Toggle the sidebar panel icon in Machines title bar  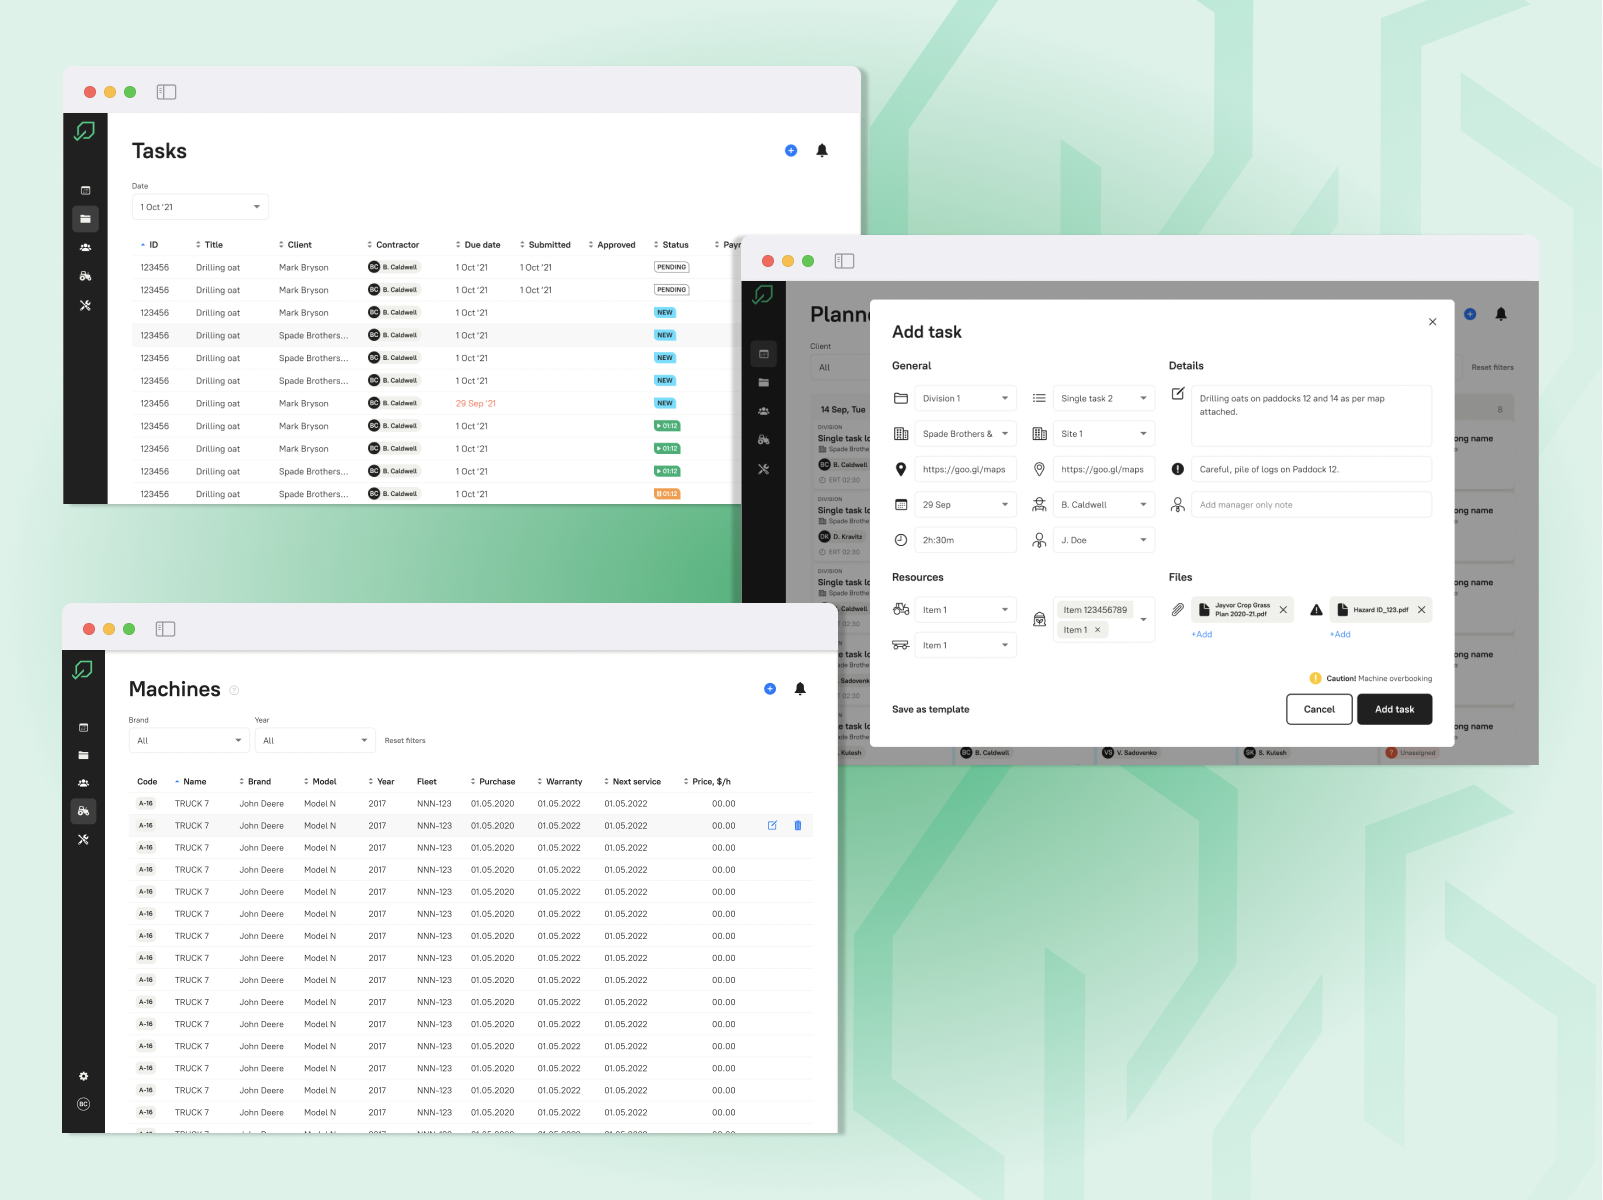tap(166, 629)
